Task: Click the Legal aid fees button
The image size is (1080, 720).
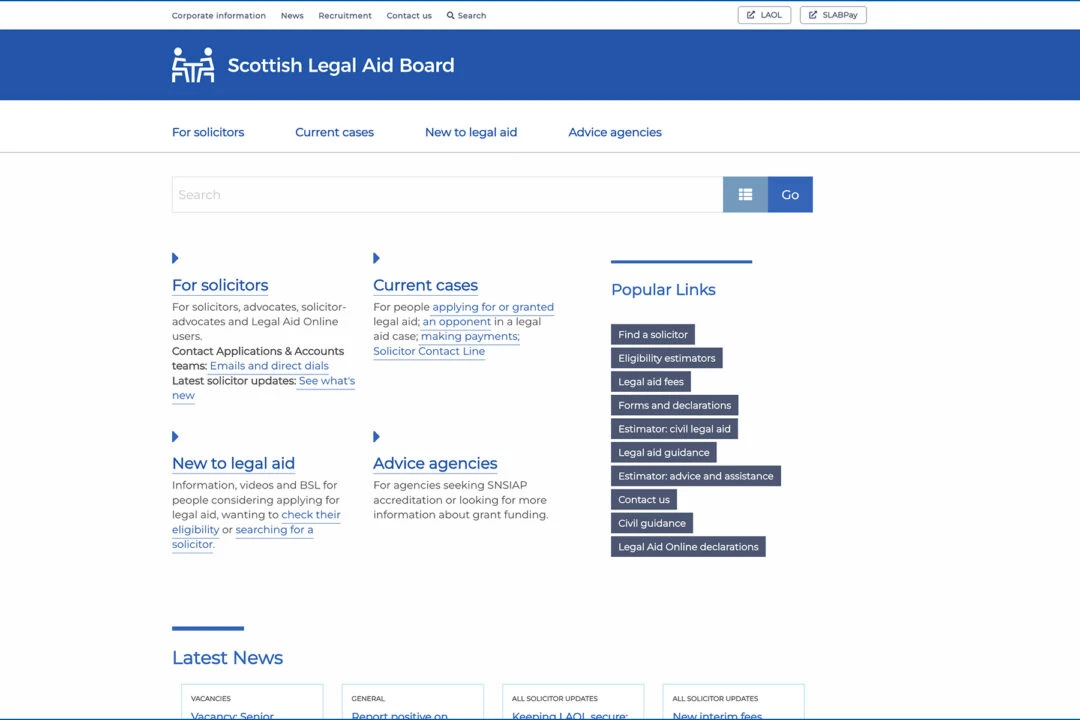Action: tap(651, 381)
